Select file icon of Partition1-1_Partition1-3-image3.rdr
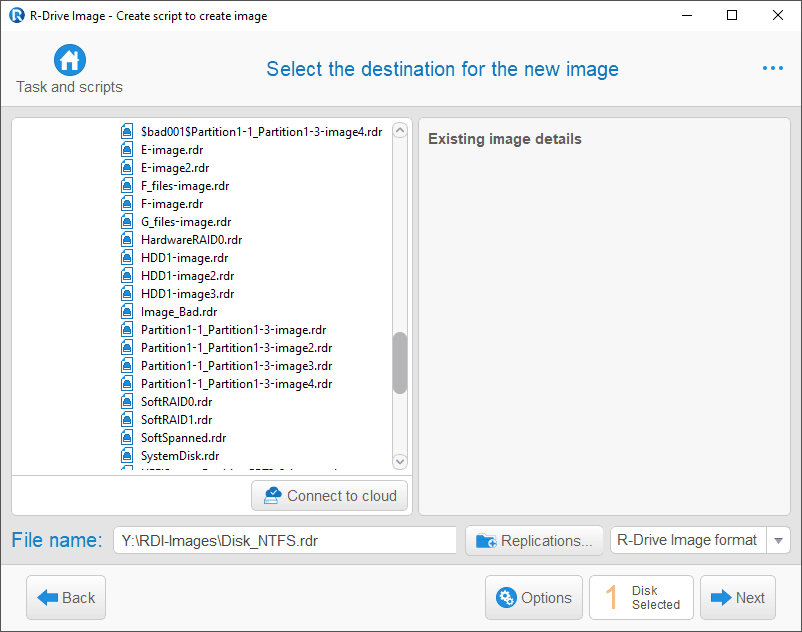 point(127,366)
